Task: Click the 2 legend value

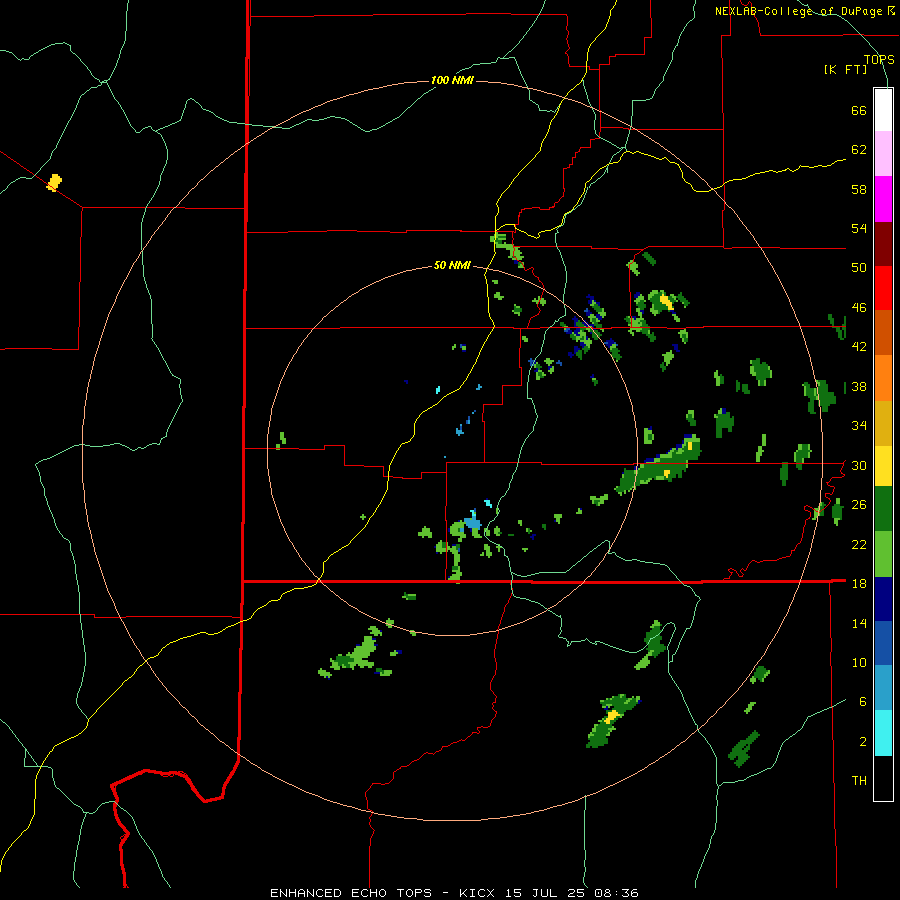Action: coord(863,742)
